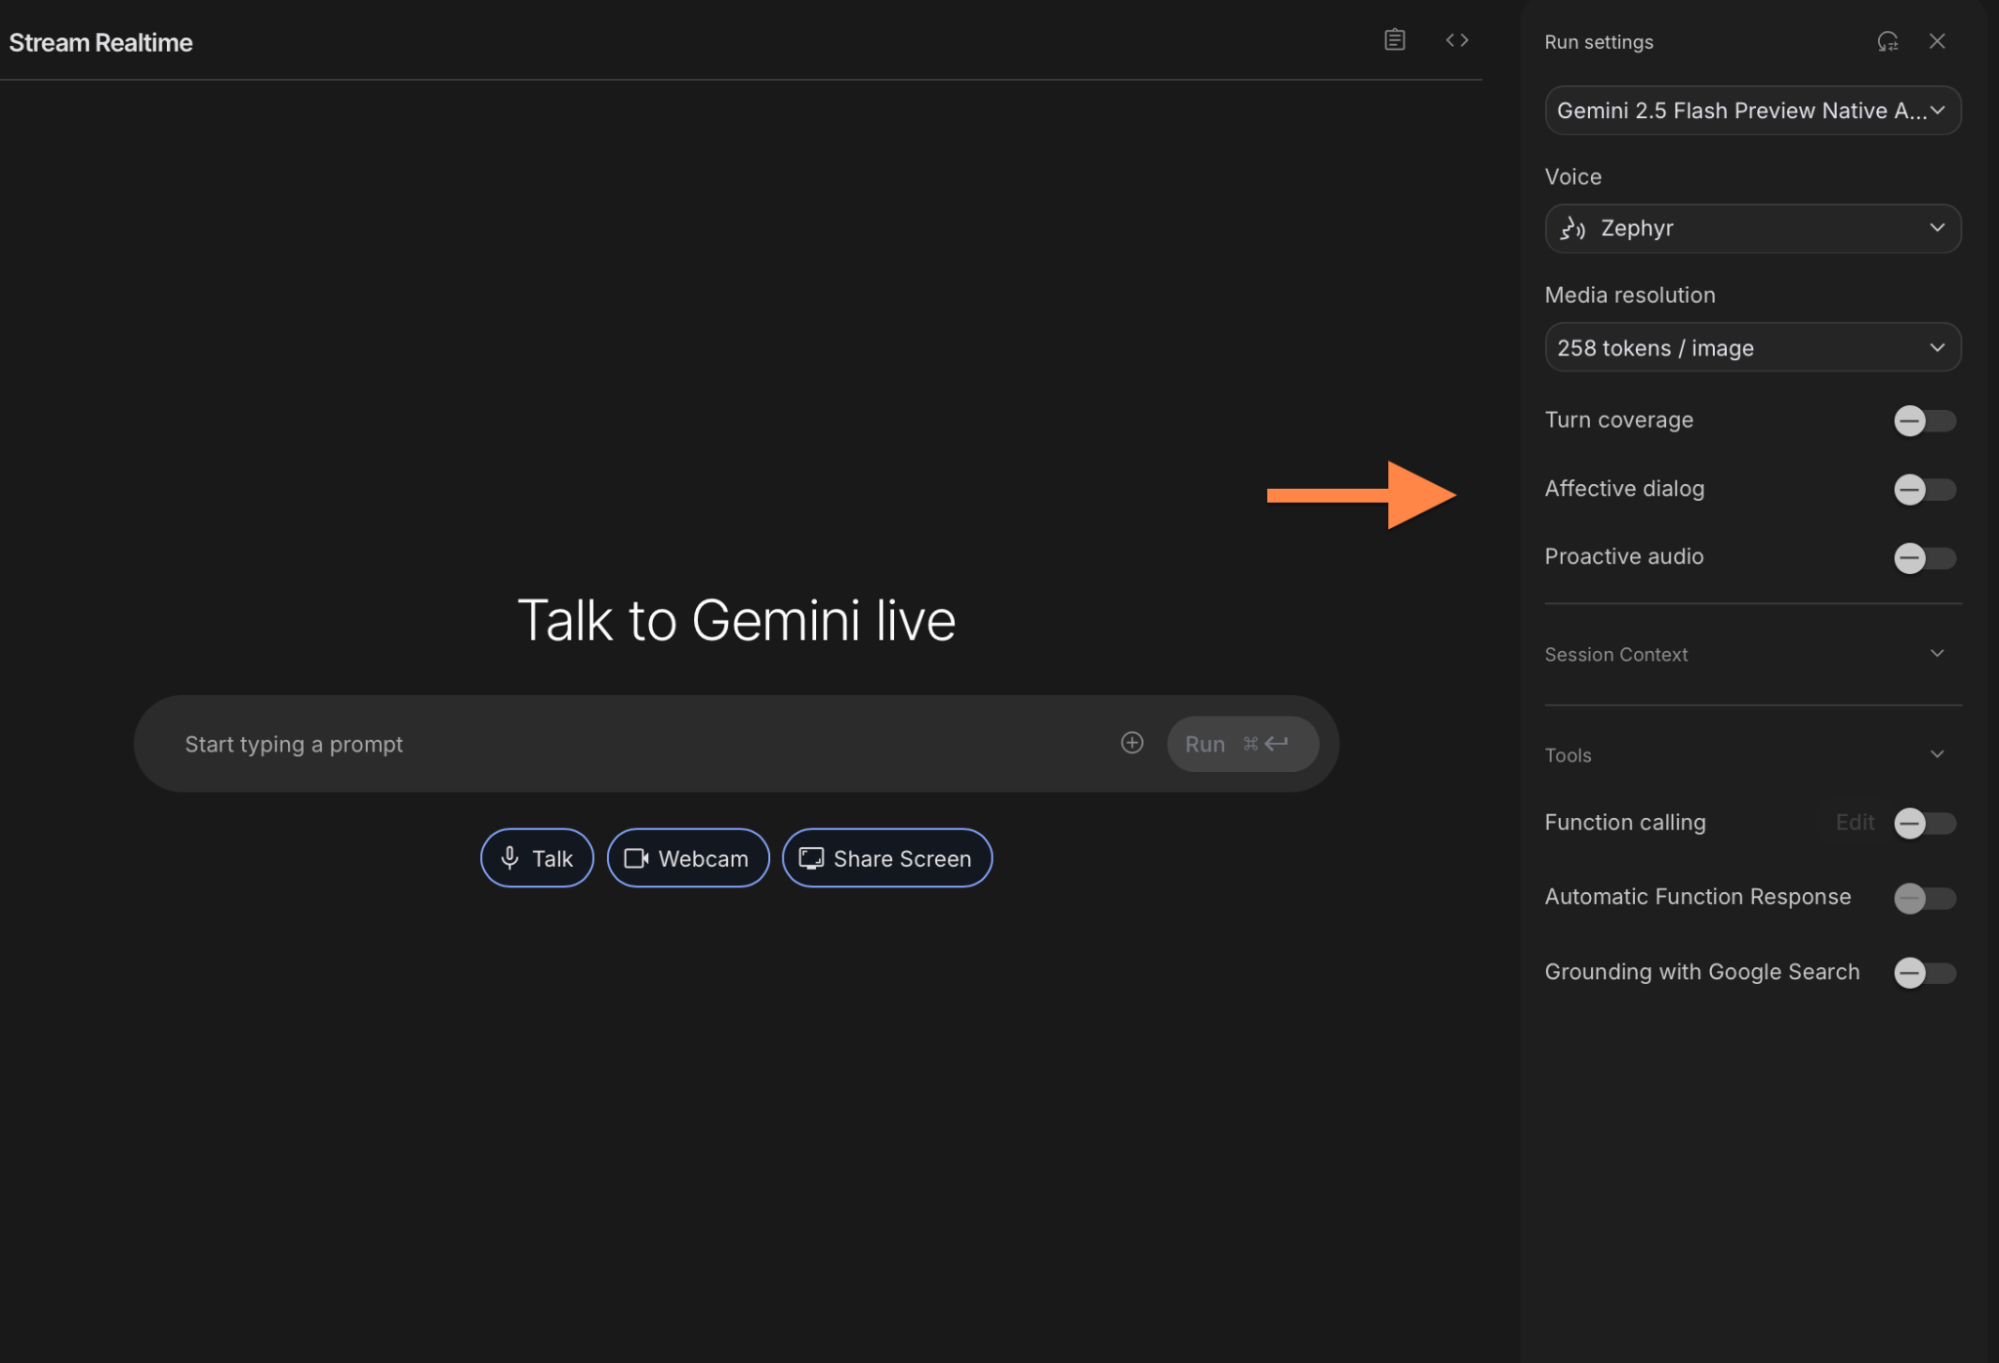
Task: Click the Share Screen button
Action: point(887,858)
